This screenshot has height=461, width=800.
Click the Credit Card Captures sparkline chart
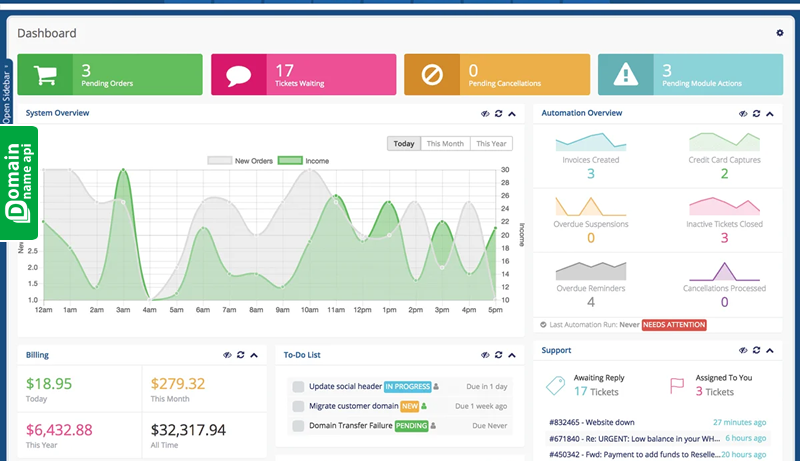click(x=724, y=142)
